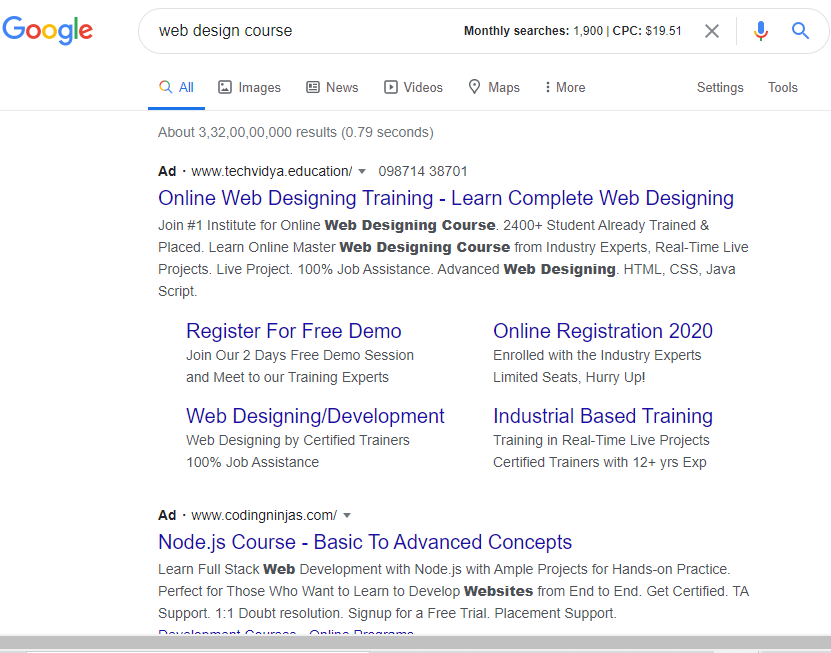Click the Google logo
Image resolution: width=831 pixels, height=653 pixels.
coord(48,30)
